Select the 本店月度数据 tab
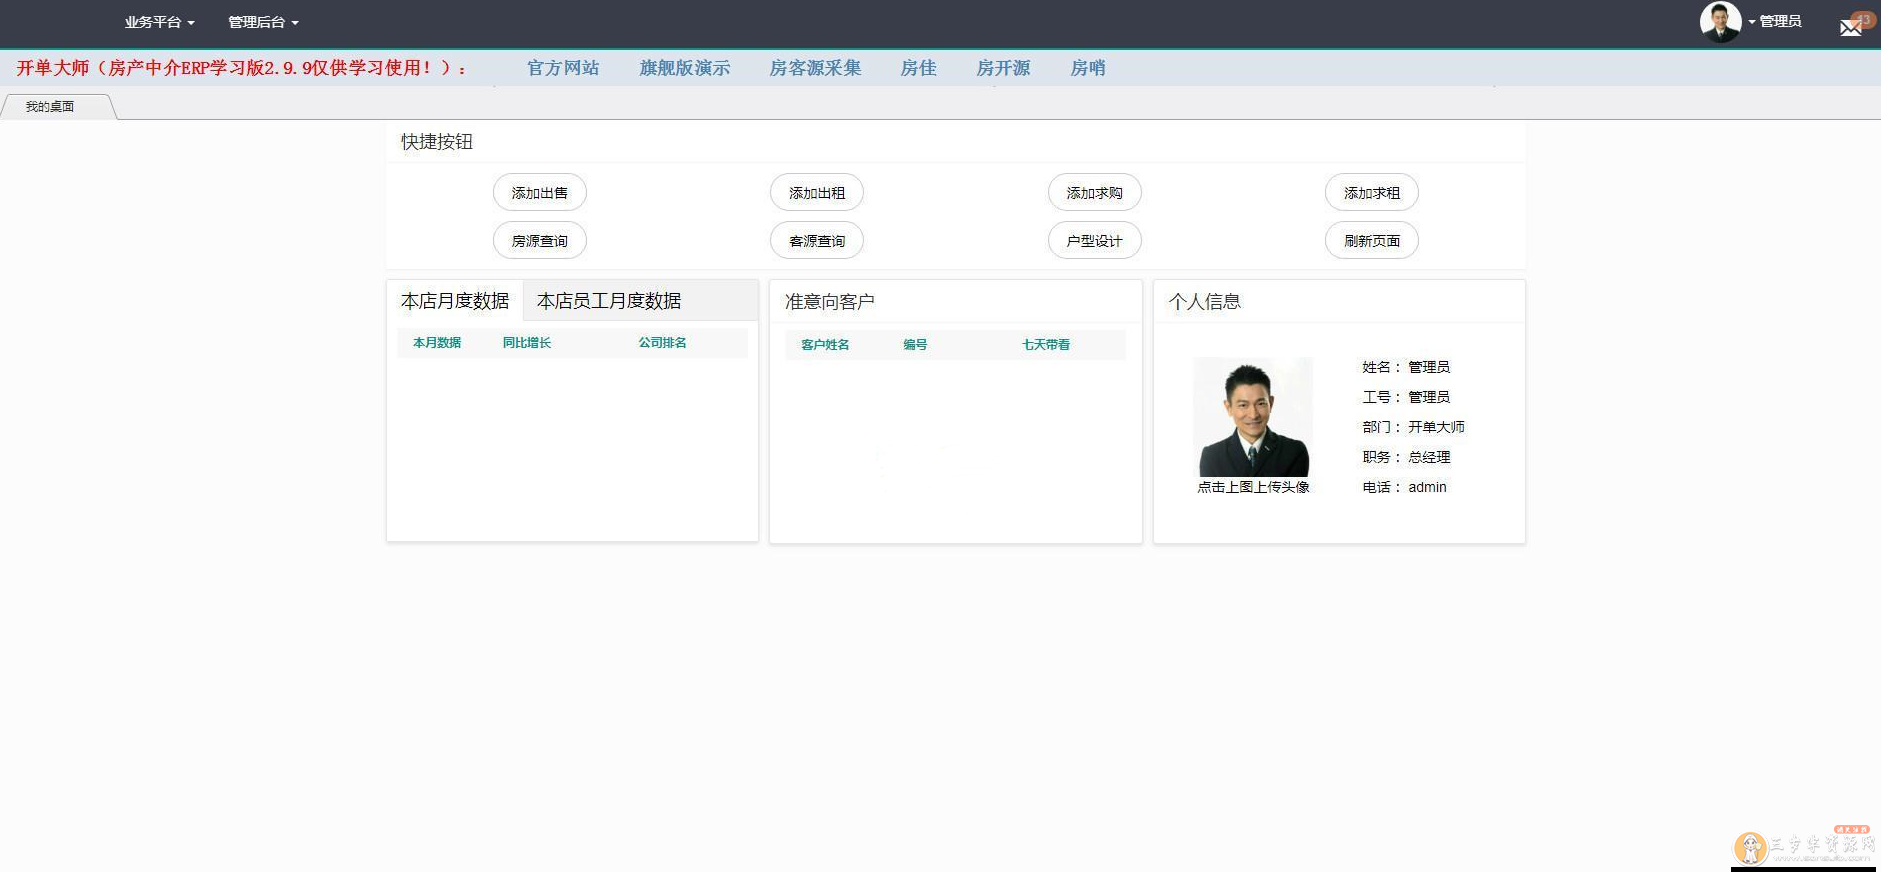The height and width of the screenshot is (872, 1881). pyautogui.click(x=455, y=301)
